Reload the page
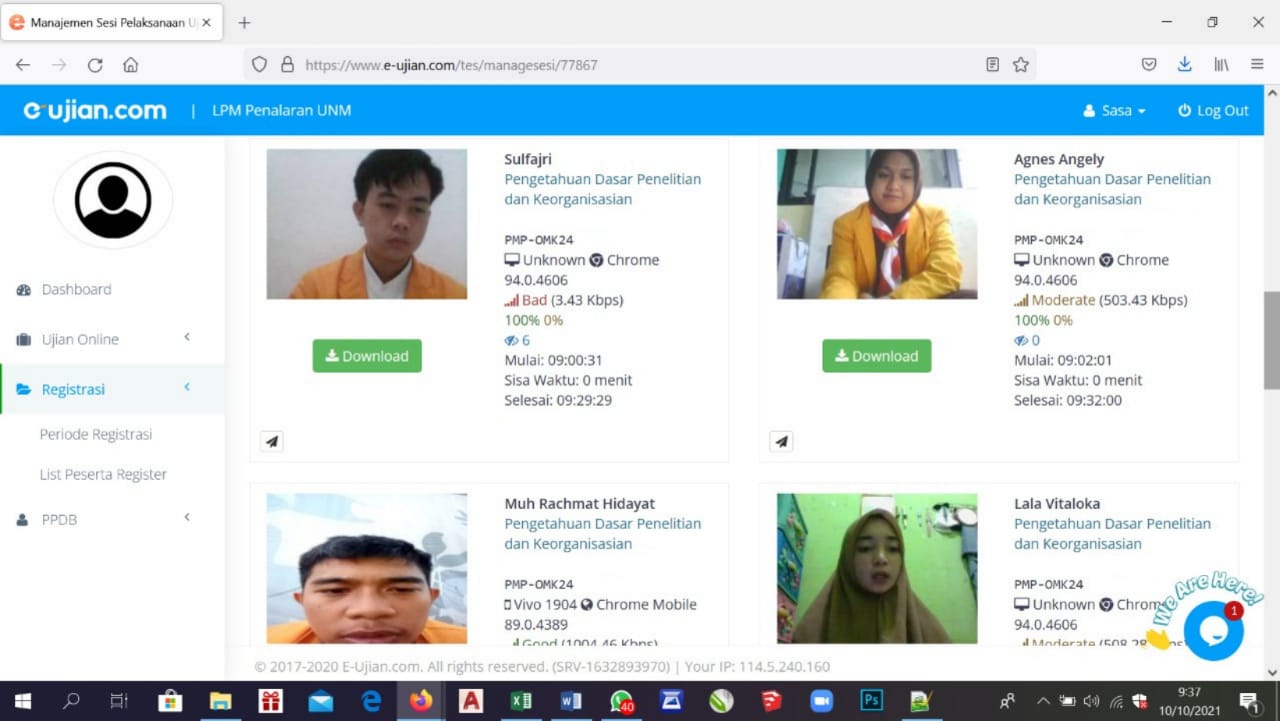This screenshot has width=1280, height=721. click(95, 65)
